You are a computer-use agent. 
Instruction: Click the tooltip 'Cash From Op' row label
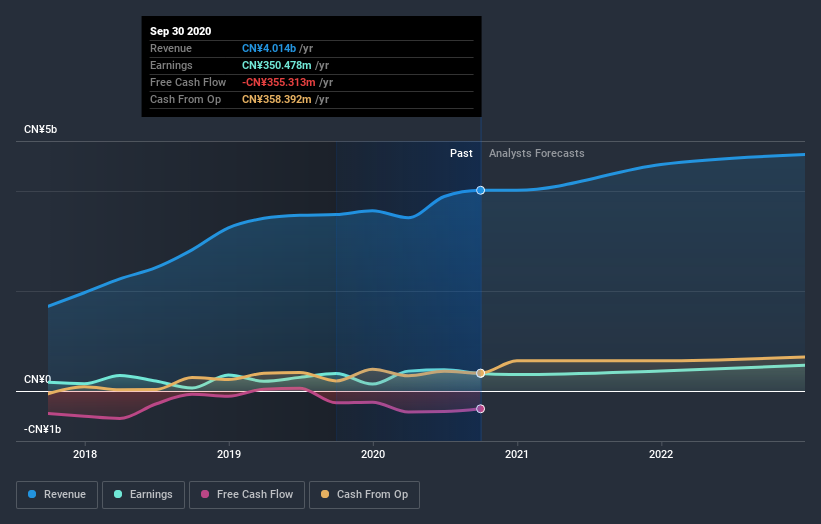[185, 99]
